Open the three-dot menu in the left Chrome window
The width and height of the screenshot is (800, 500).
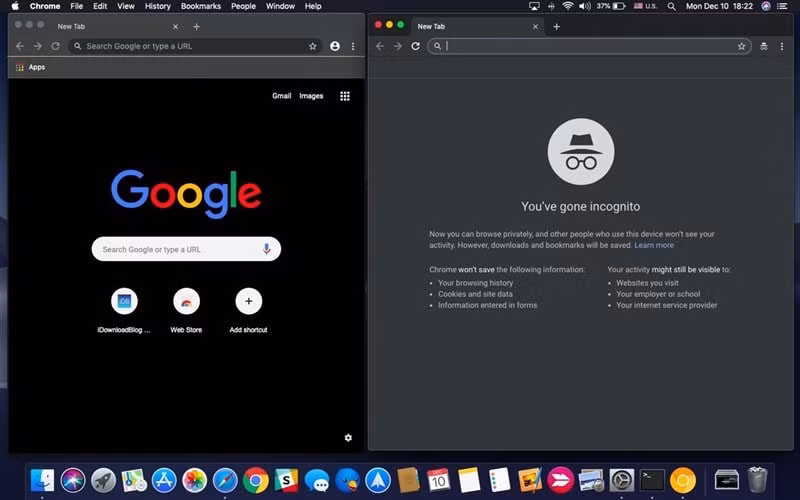pos(353,46)
